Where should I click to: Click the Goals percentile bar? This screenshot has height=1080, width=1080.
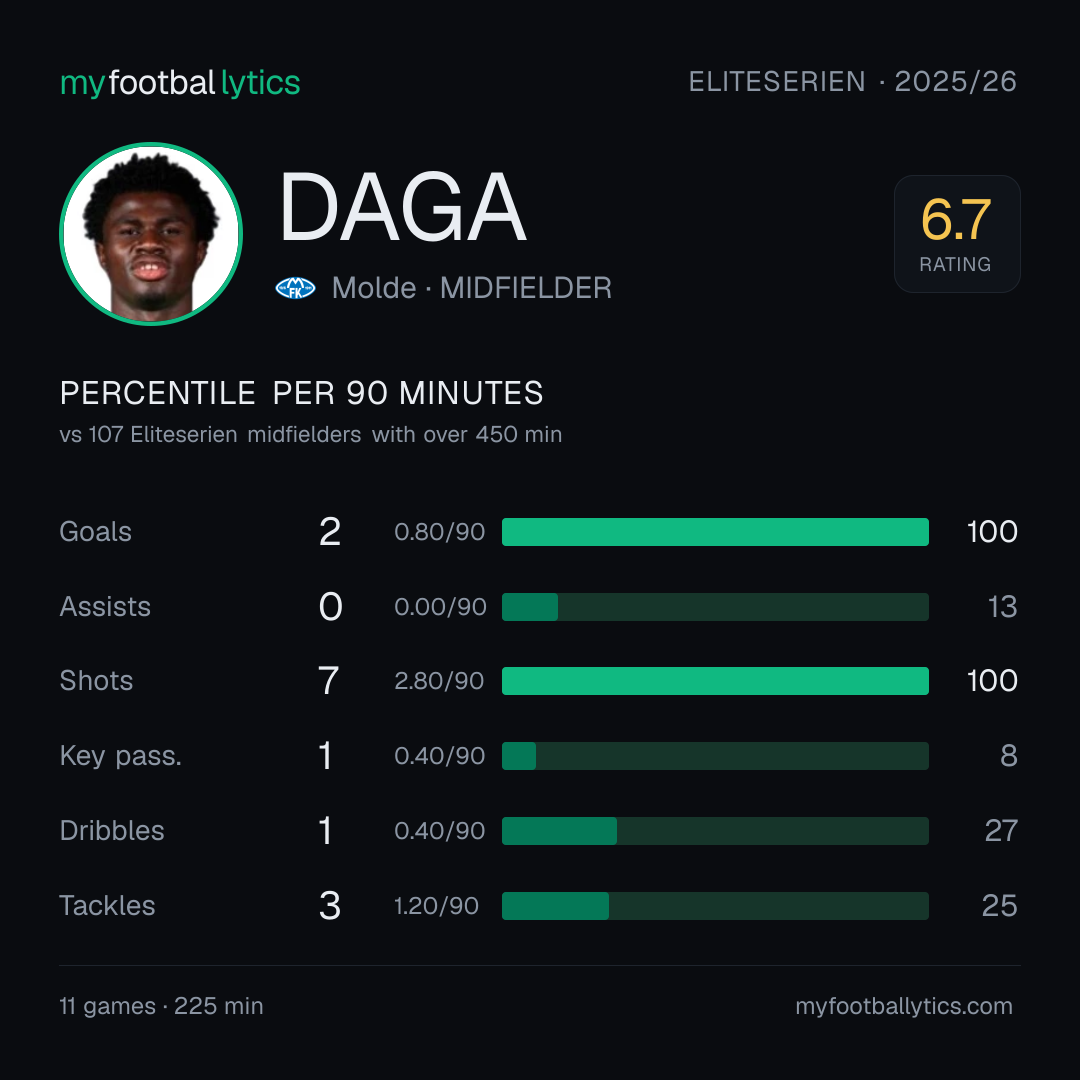(x=715, y=532)
